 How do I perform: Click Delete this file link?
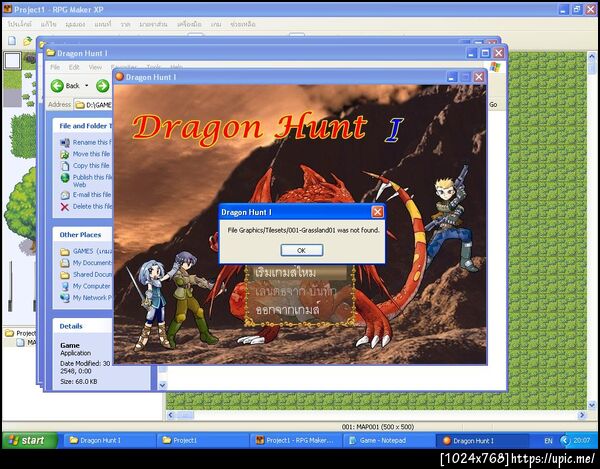coord(92,206)
